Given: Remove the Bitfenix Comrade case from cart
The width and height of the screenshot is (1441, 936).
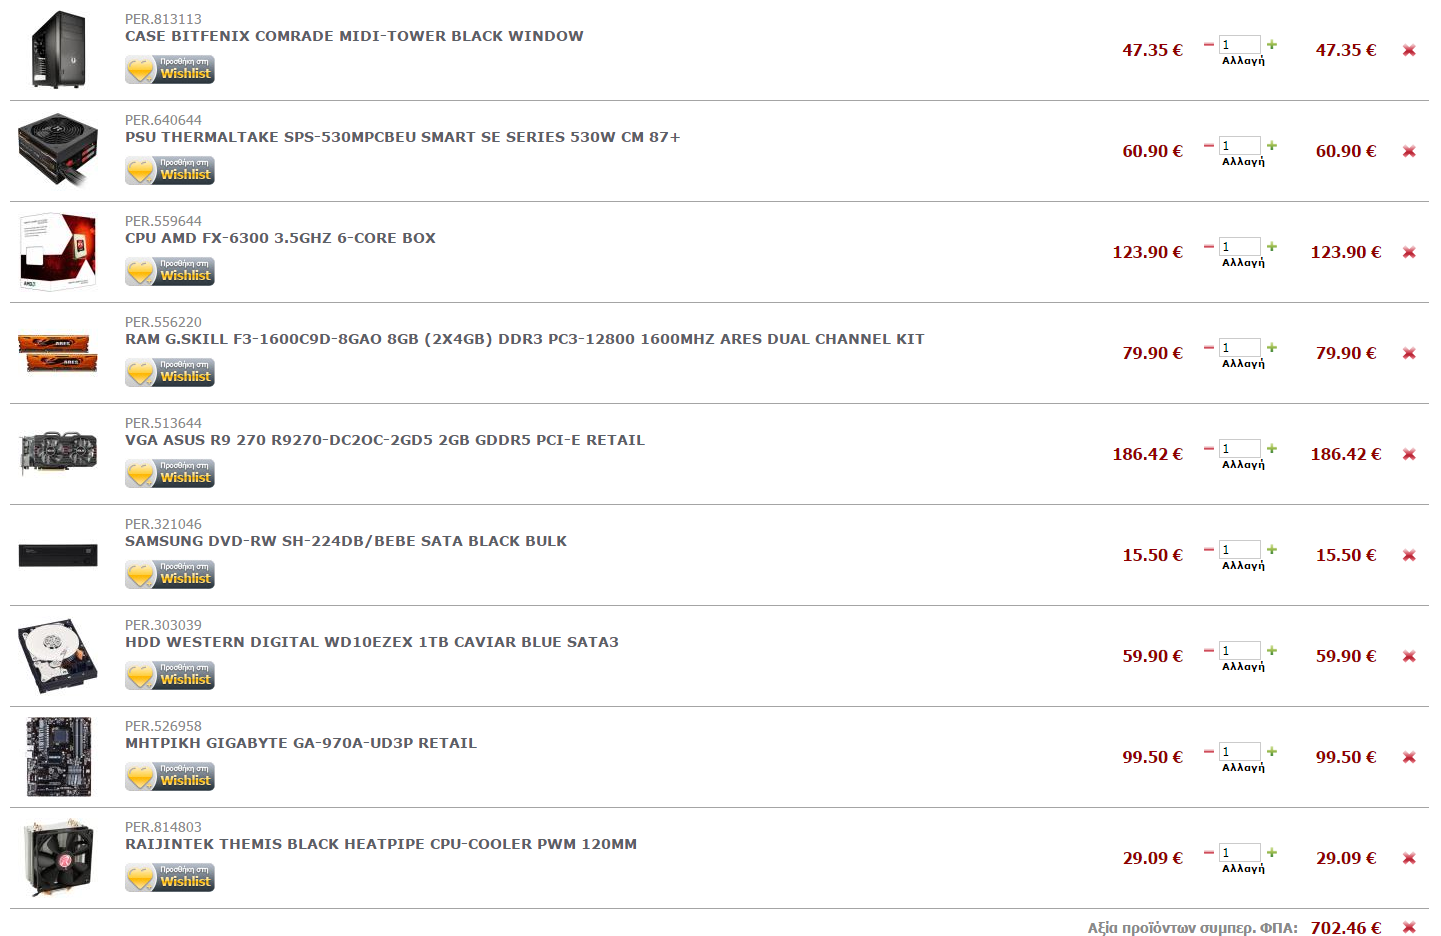Looking at the screenshot, I should pyautogui.click(x=1409, y=50).
